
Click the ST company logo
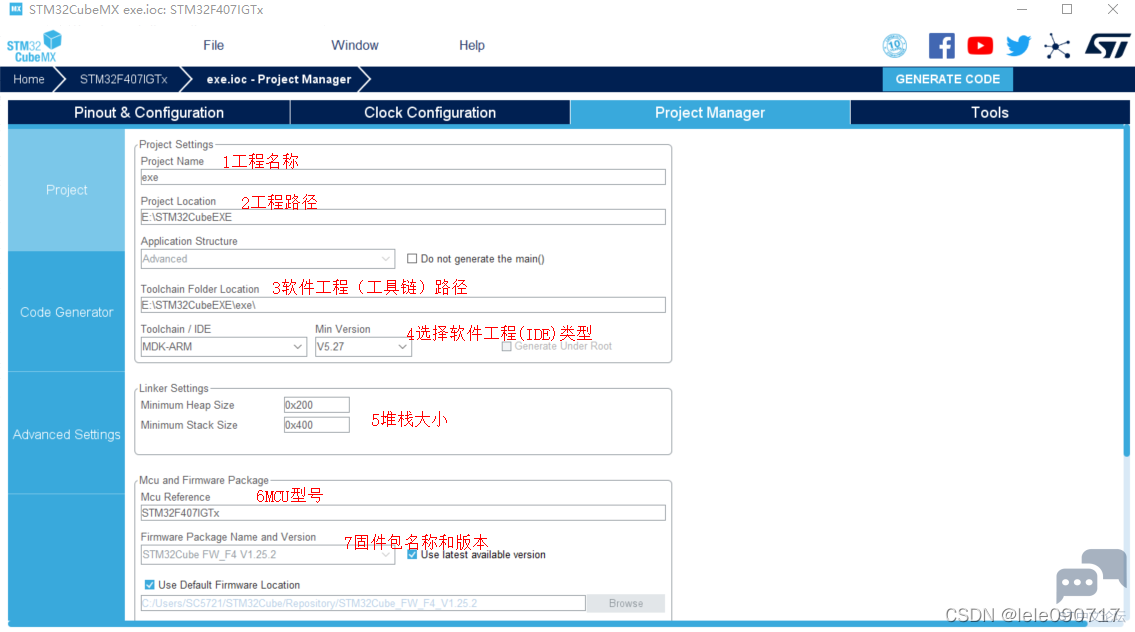point(1107,46)
